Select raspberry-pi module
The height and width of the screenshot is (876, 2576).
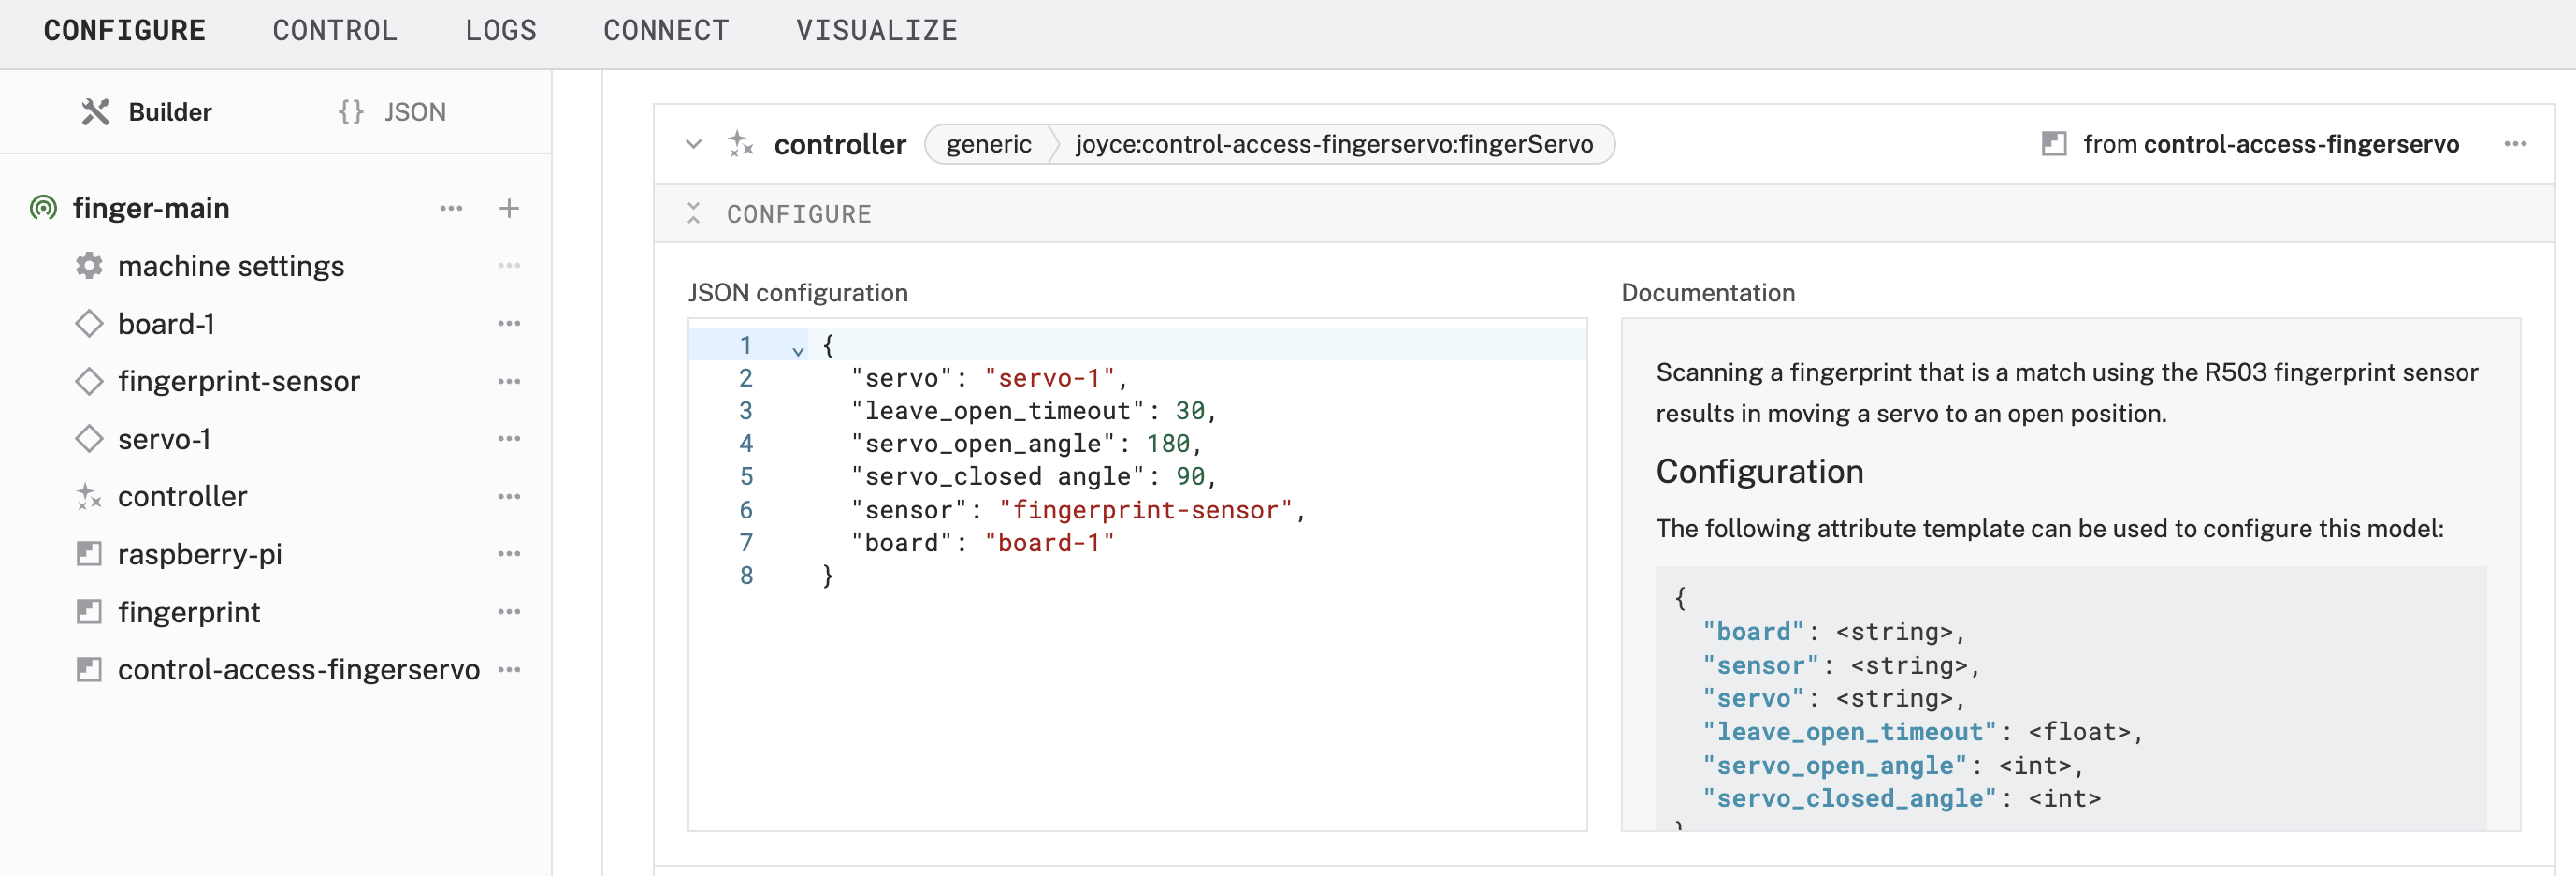(200, 554)
